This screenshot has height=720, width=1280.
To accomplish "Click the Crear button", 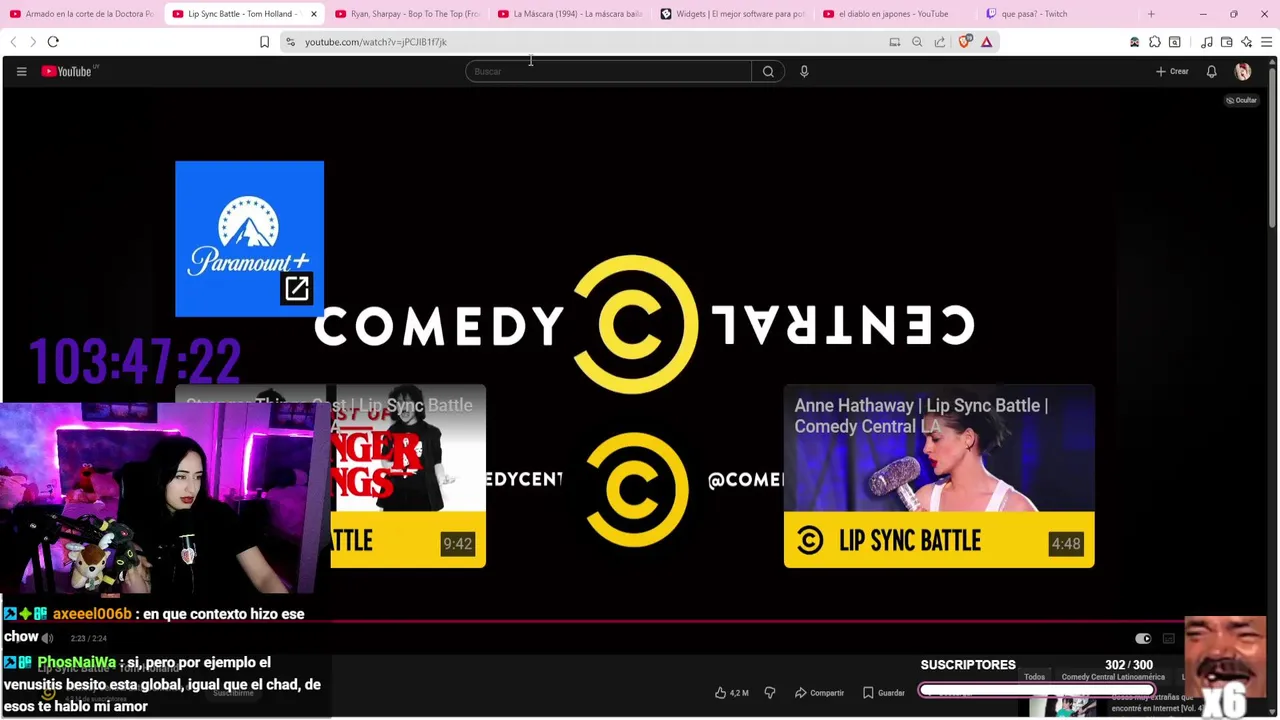I will click(1172, 71).
